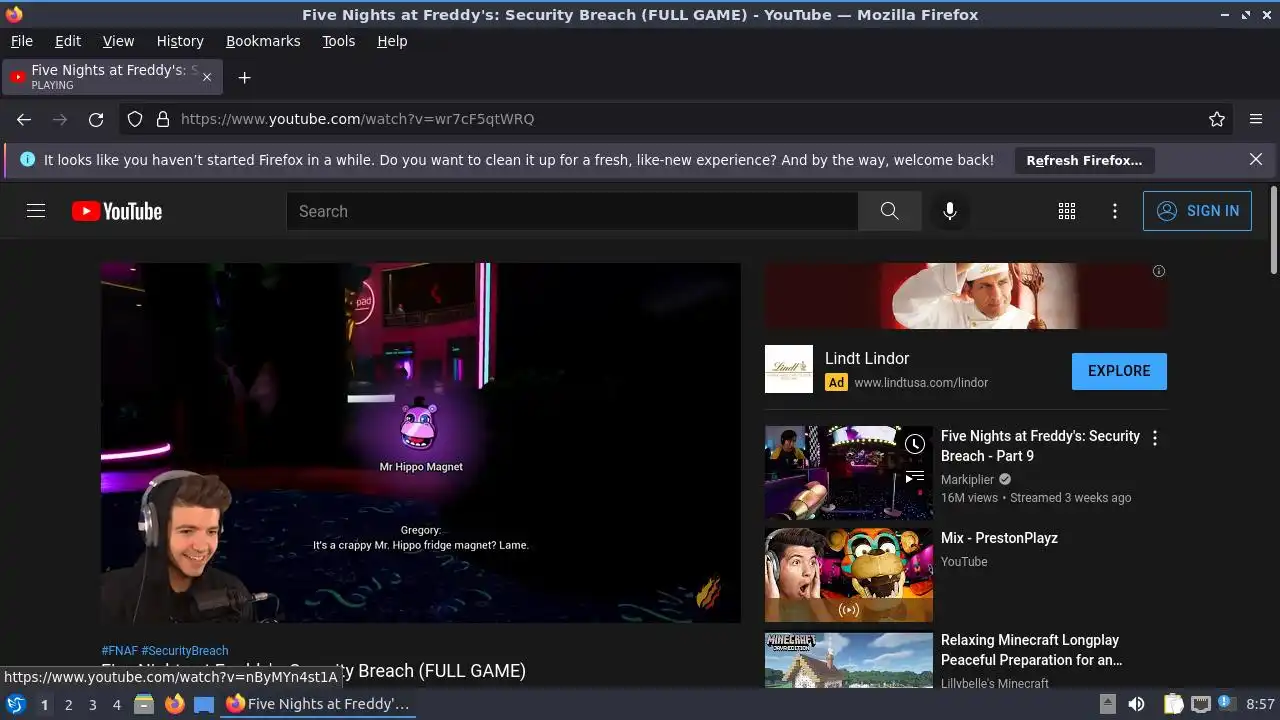The height and width of the screenshot is (720, 1280).
Task: Open Firefox application hamburger menu
Action: (1256, 119)
